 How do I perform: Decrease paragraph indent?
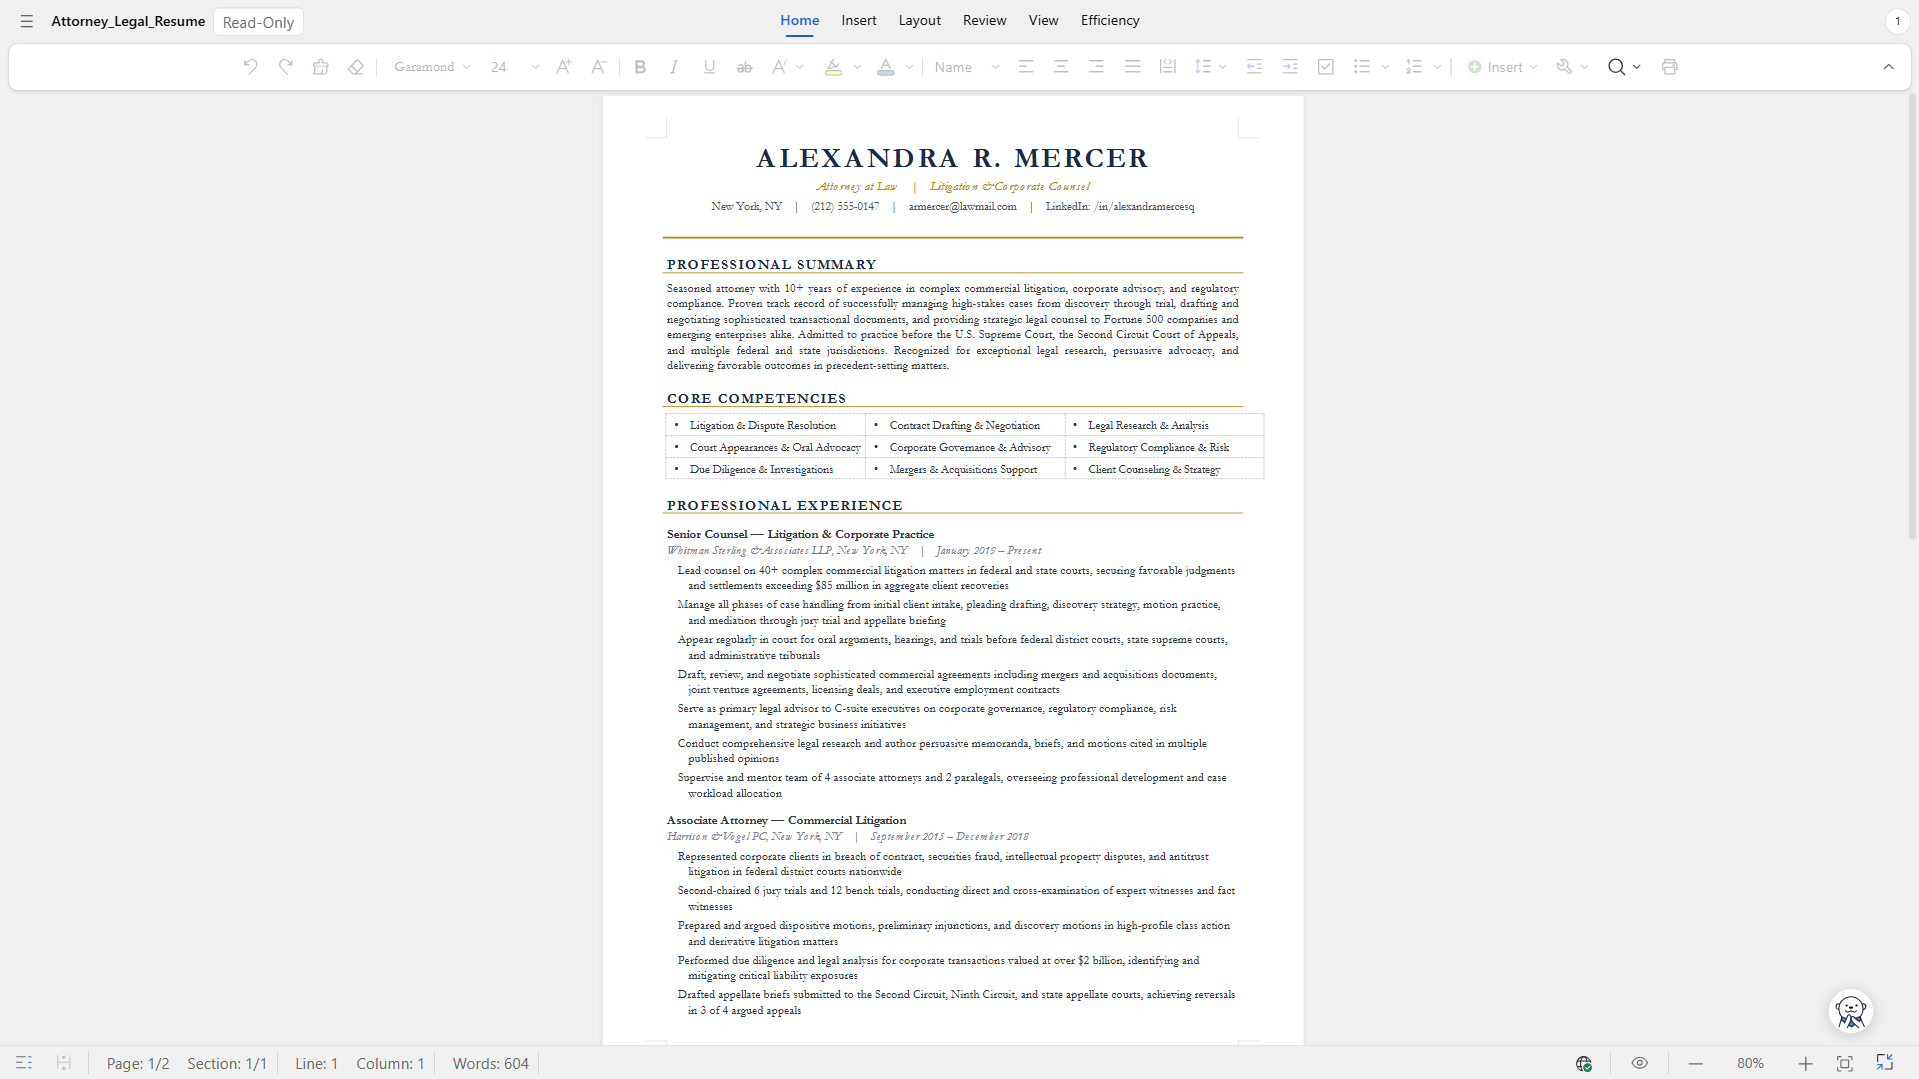click(1254, 67)
